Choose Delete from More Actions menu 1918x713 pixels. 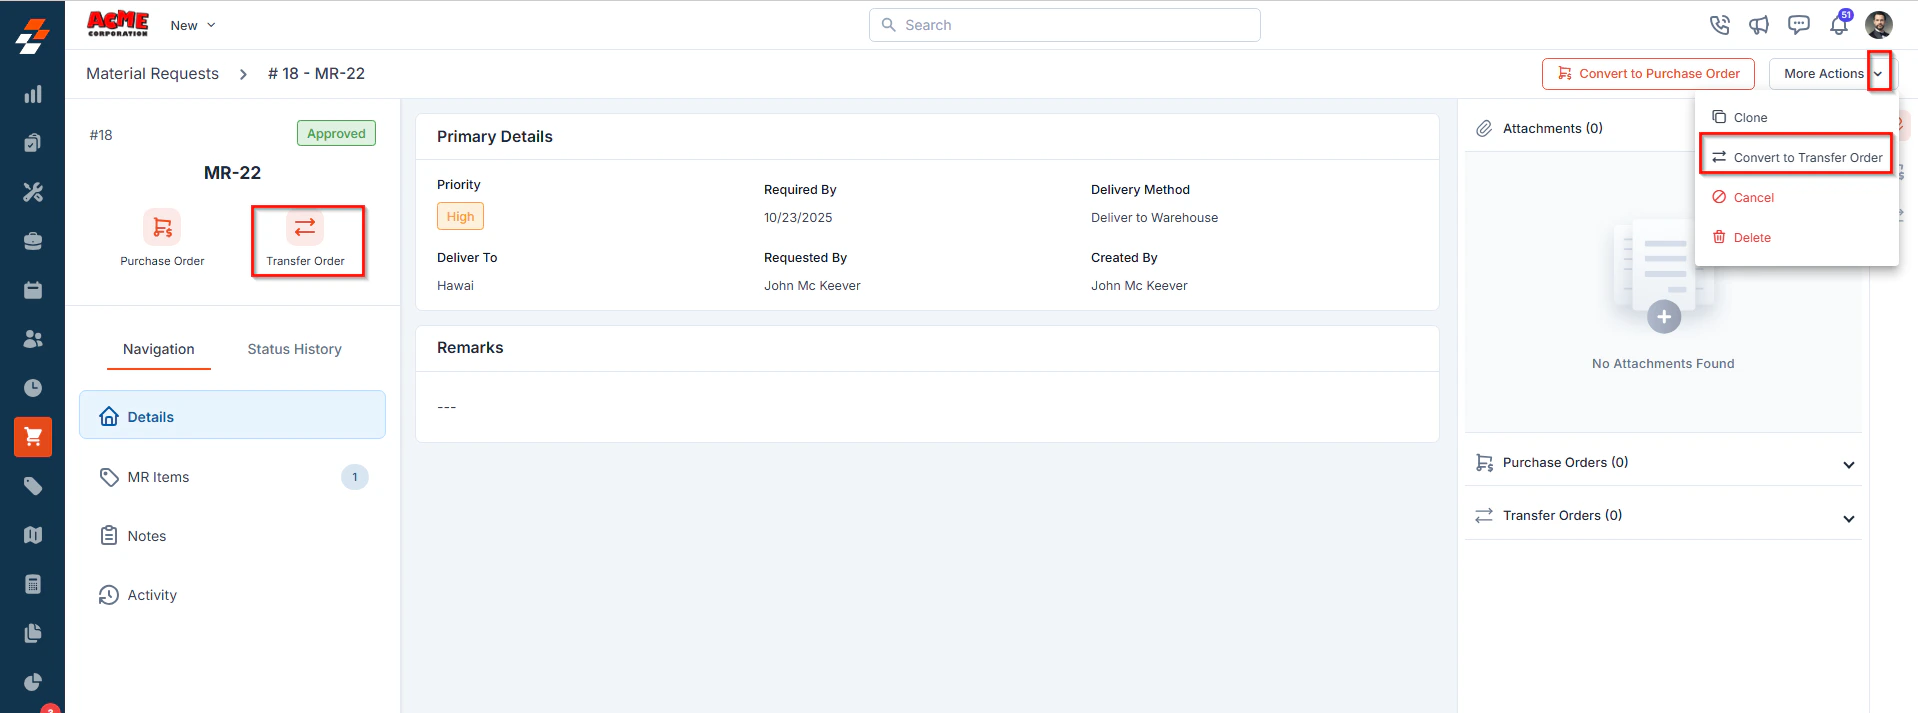pyautogui.click(x=1797, y=237)
